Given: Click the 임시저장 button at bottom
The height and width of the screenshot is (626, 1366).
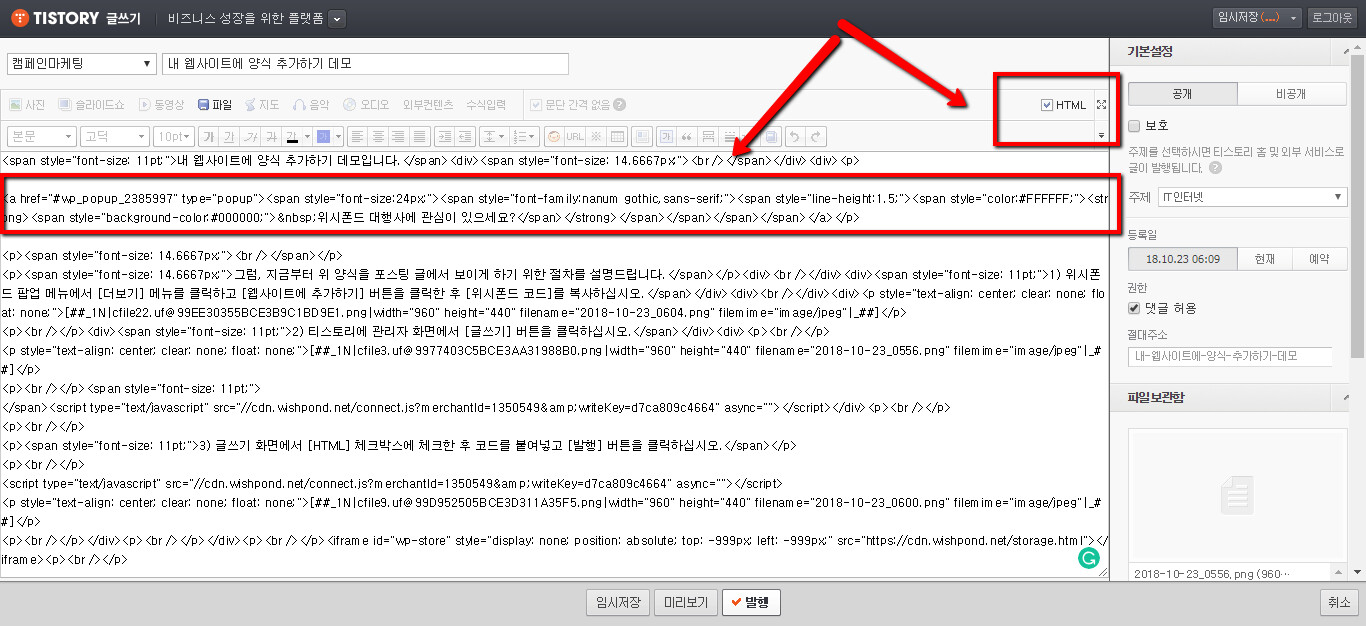Looking at the screenshot, I should (x=617, y=602).
